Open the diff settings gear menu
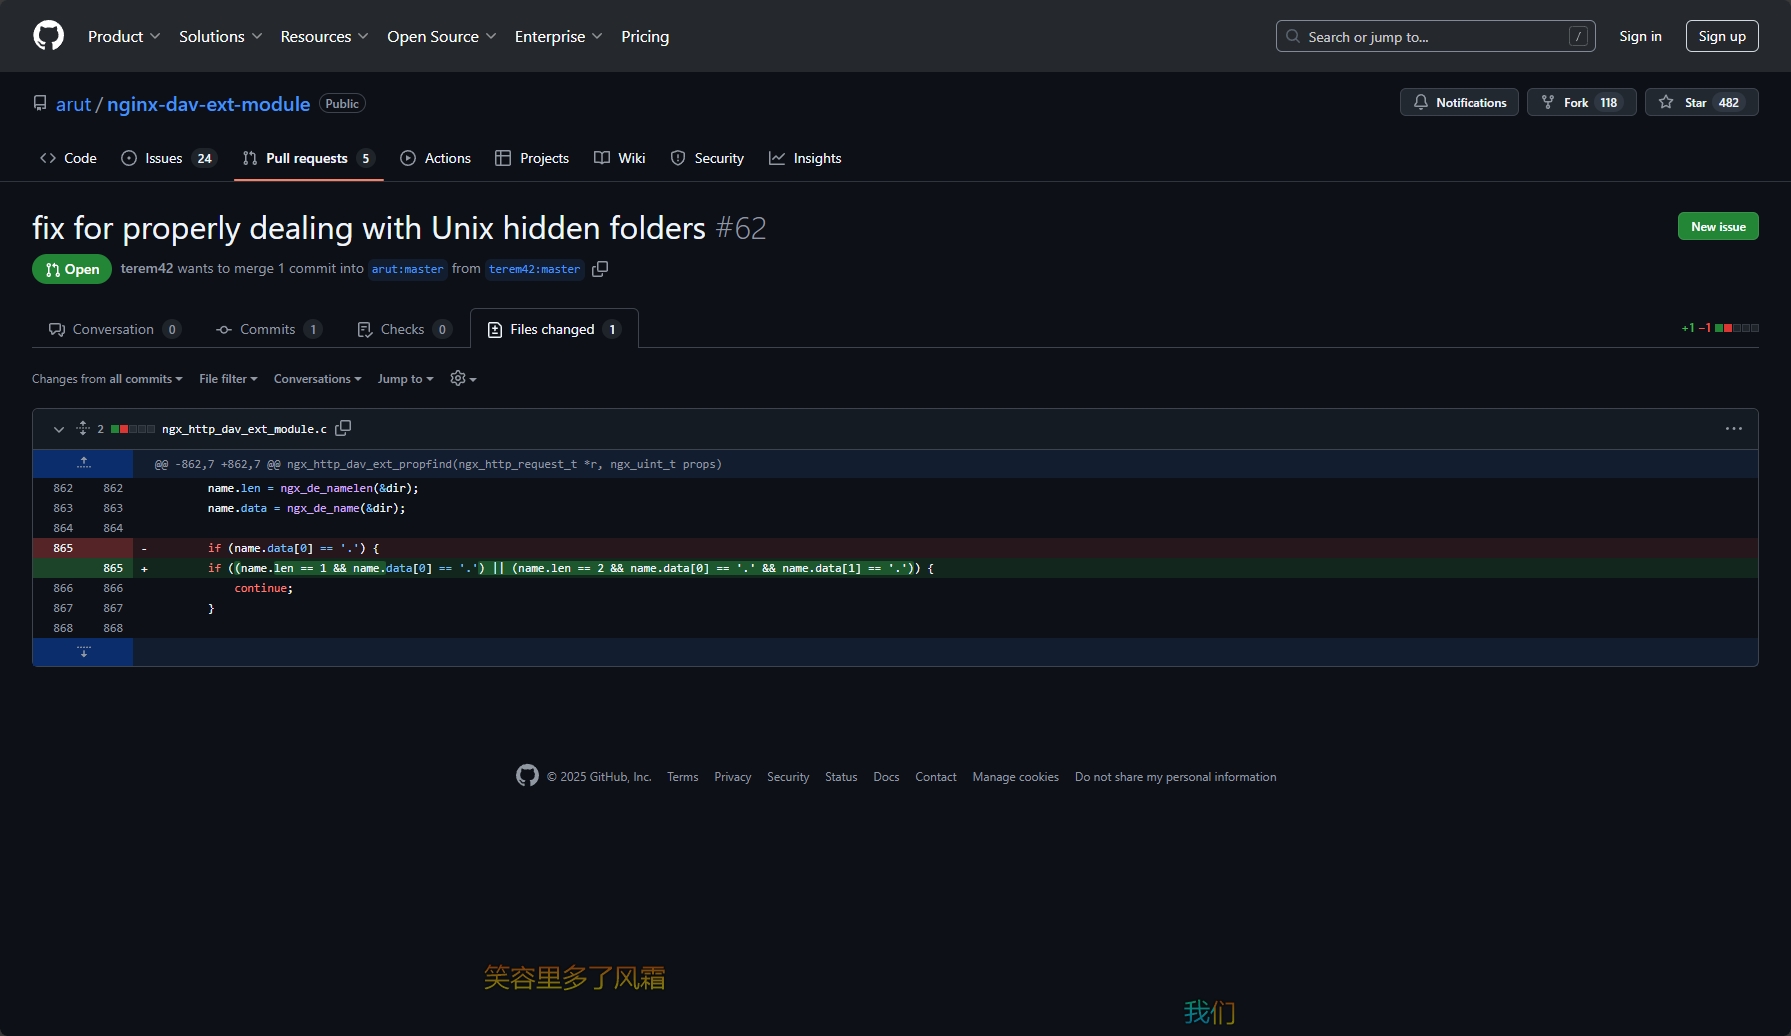Image resolution: width=1791 pixels, height=1036 pixels. pos(462,379)
